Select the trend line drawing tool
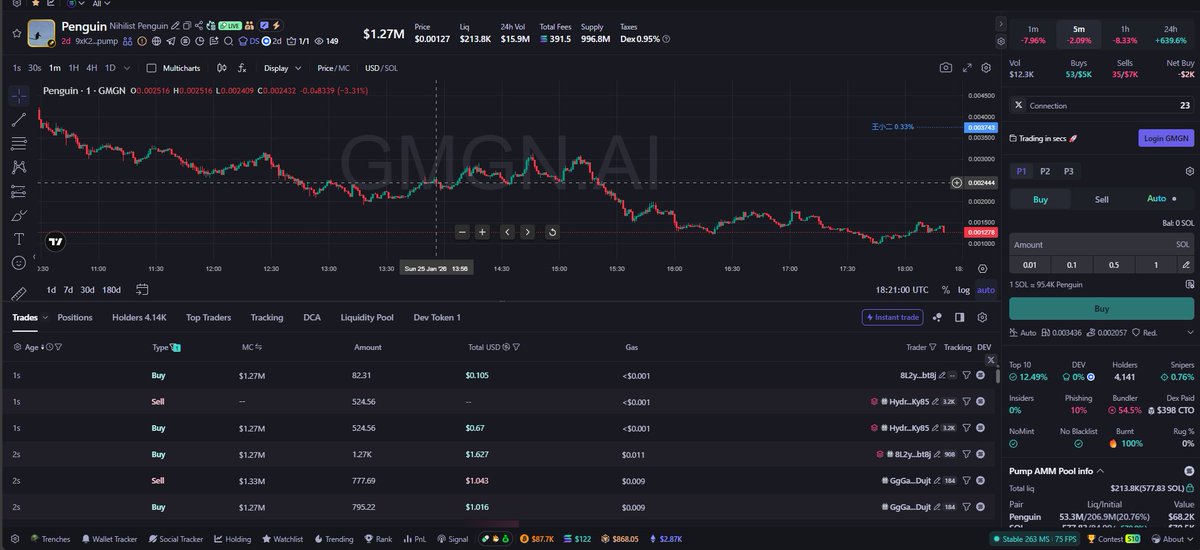 (19, 119)
